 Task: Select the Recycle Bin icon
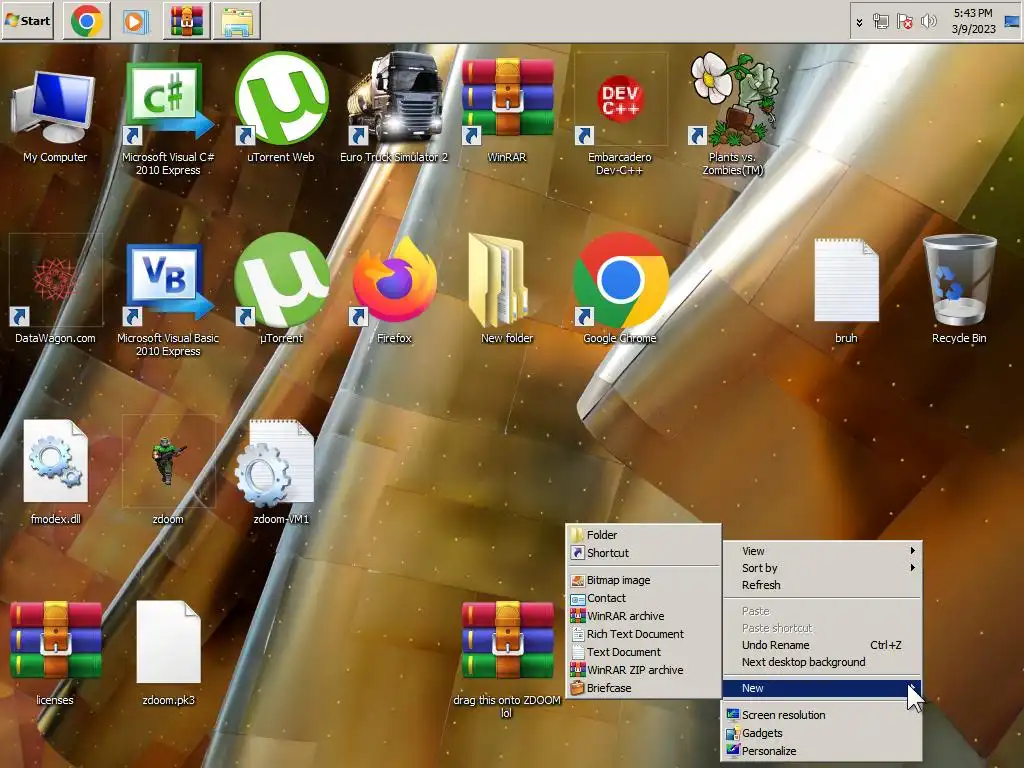[x=959, y=291]
